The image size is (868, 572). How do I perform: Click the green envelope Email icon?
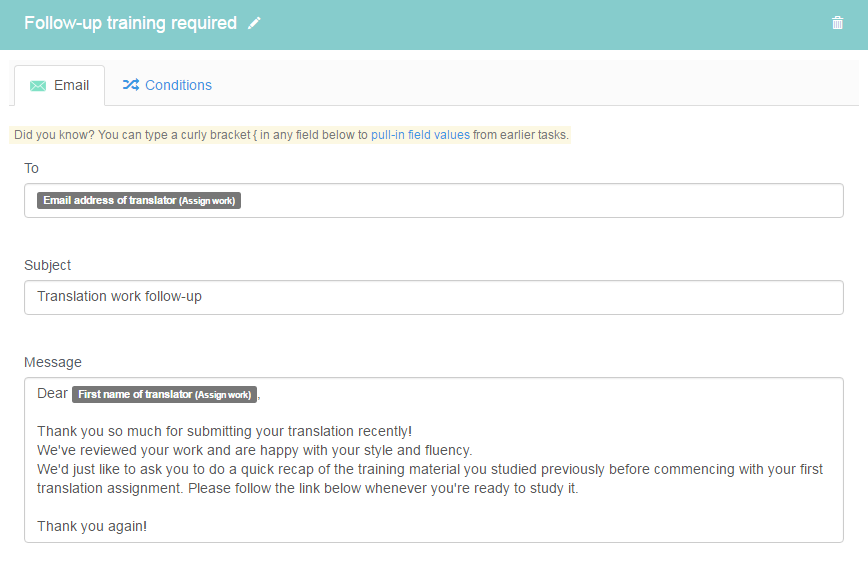point(38,86)
